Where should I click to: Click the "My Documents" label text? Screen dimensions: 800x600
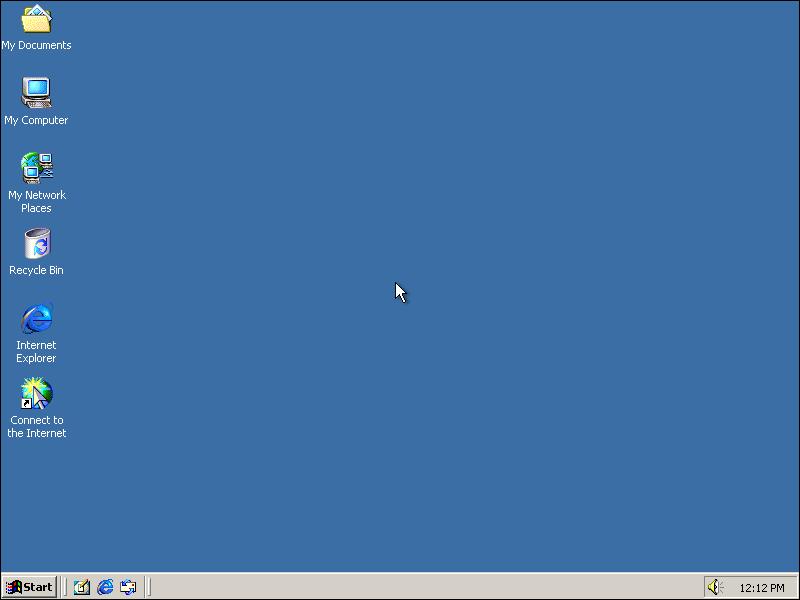pos(36,45)
